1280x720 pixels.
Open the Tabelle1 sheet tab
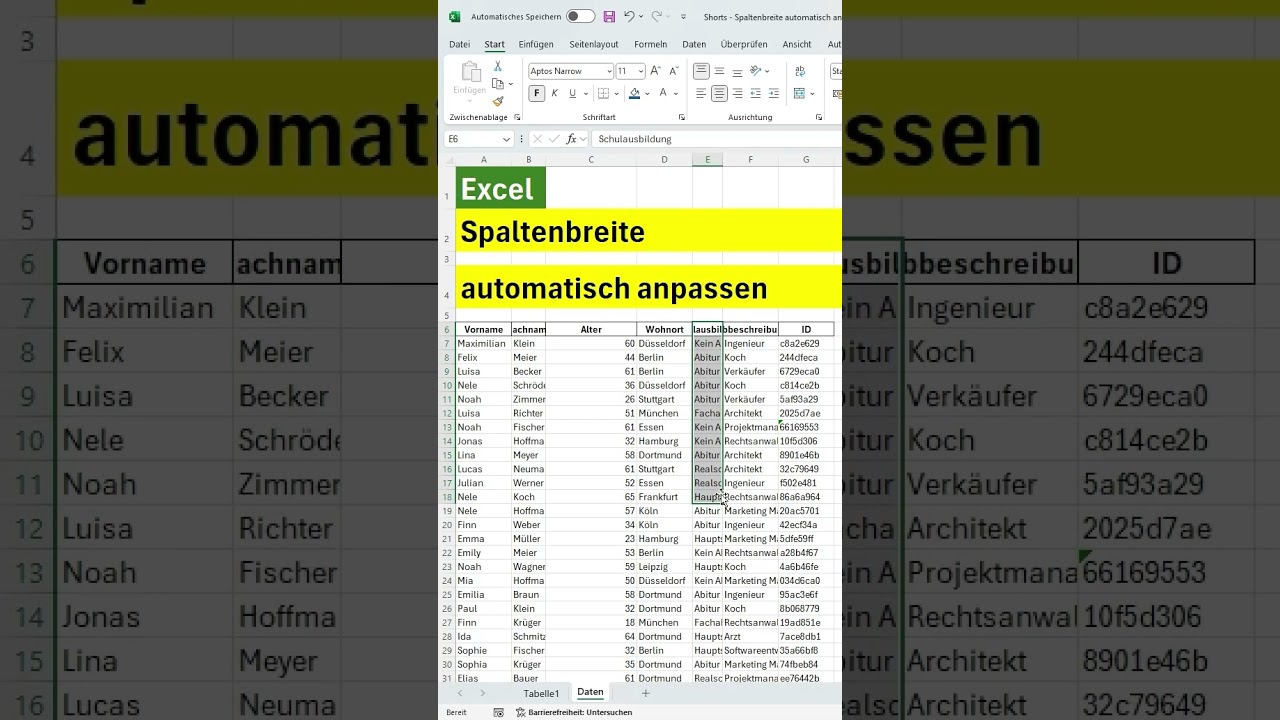click(541, 693)
